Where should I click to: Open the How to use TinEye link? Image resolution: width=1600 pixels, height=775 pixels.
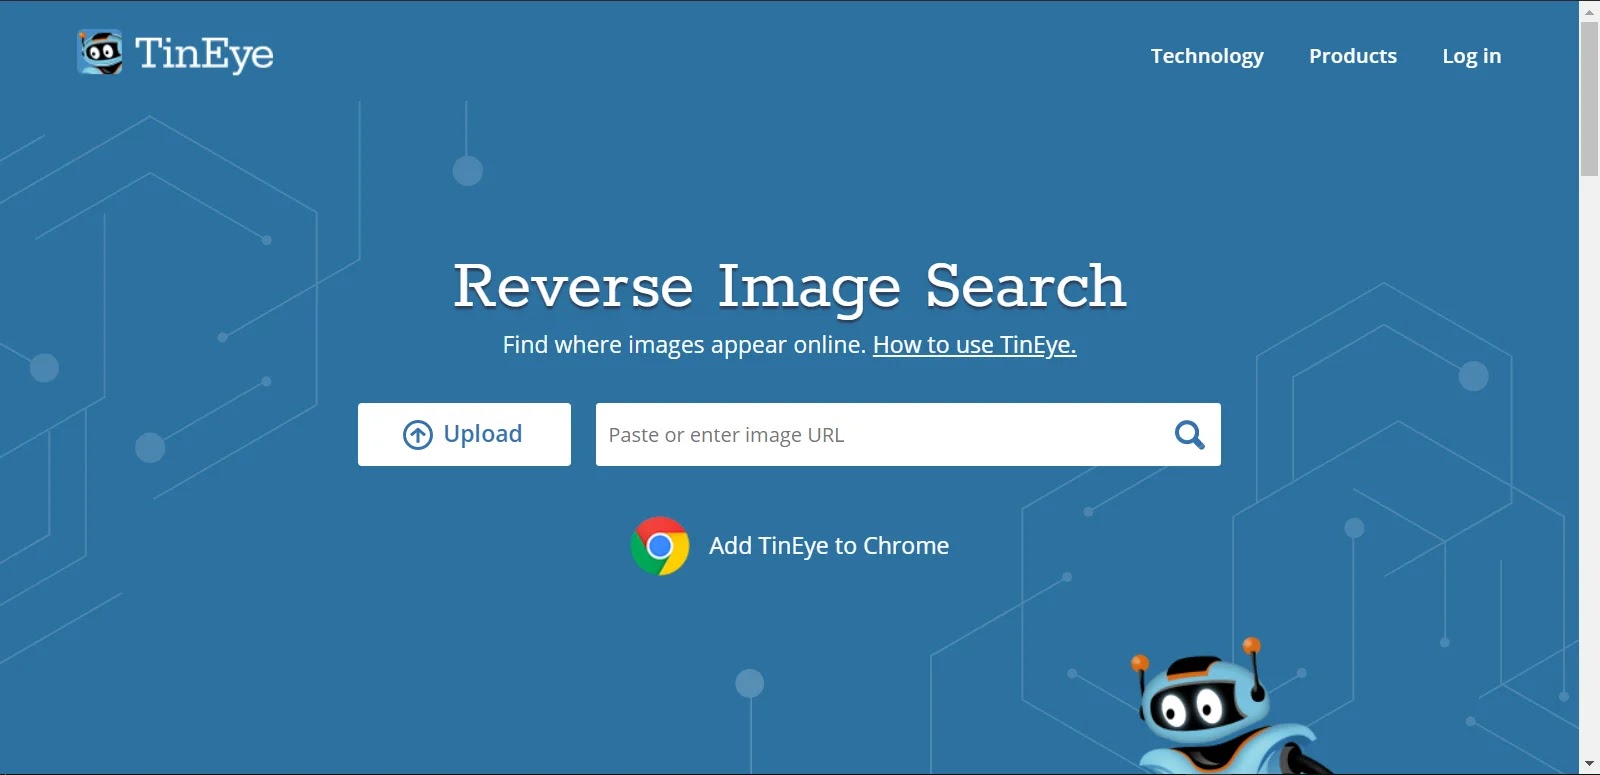[x=974, y=345]
